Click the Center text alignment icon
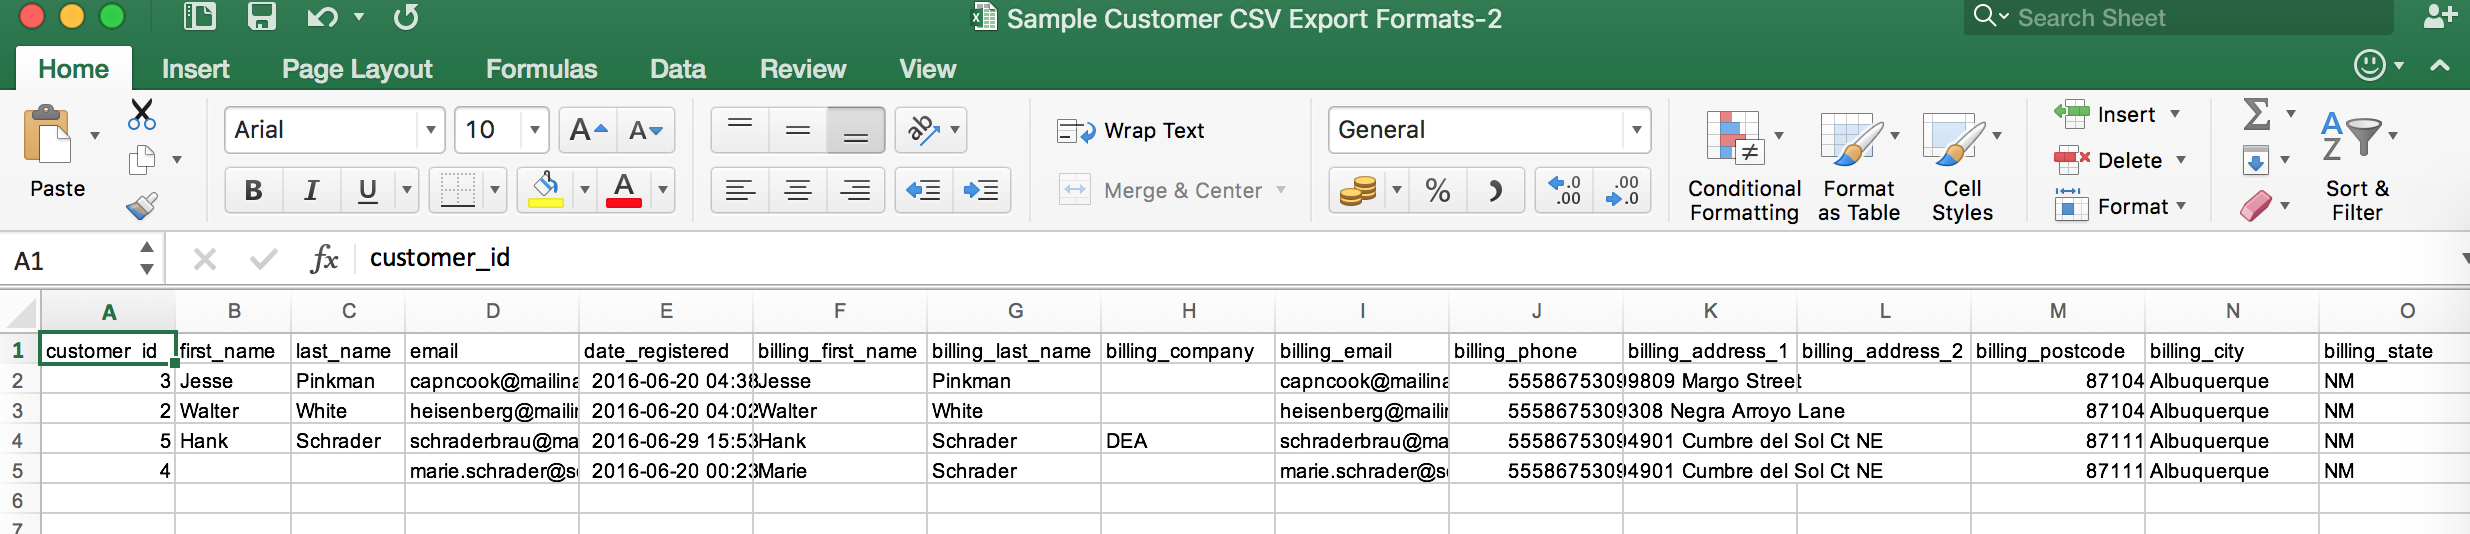This screenshot has height=534, width=2470. tap(798, 190)
